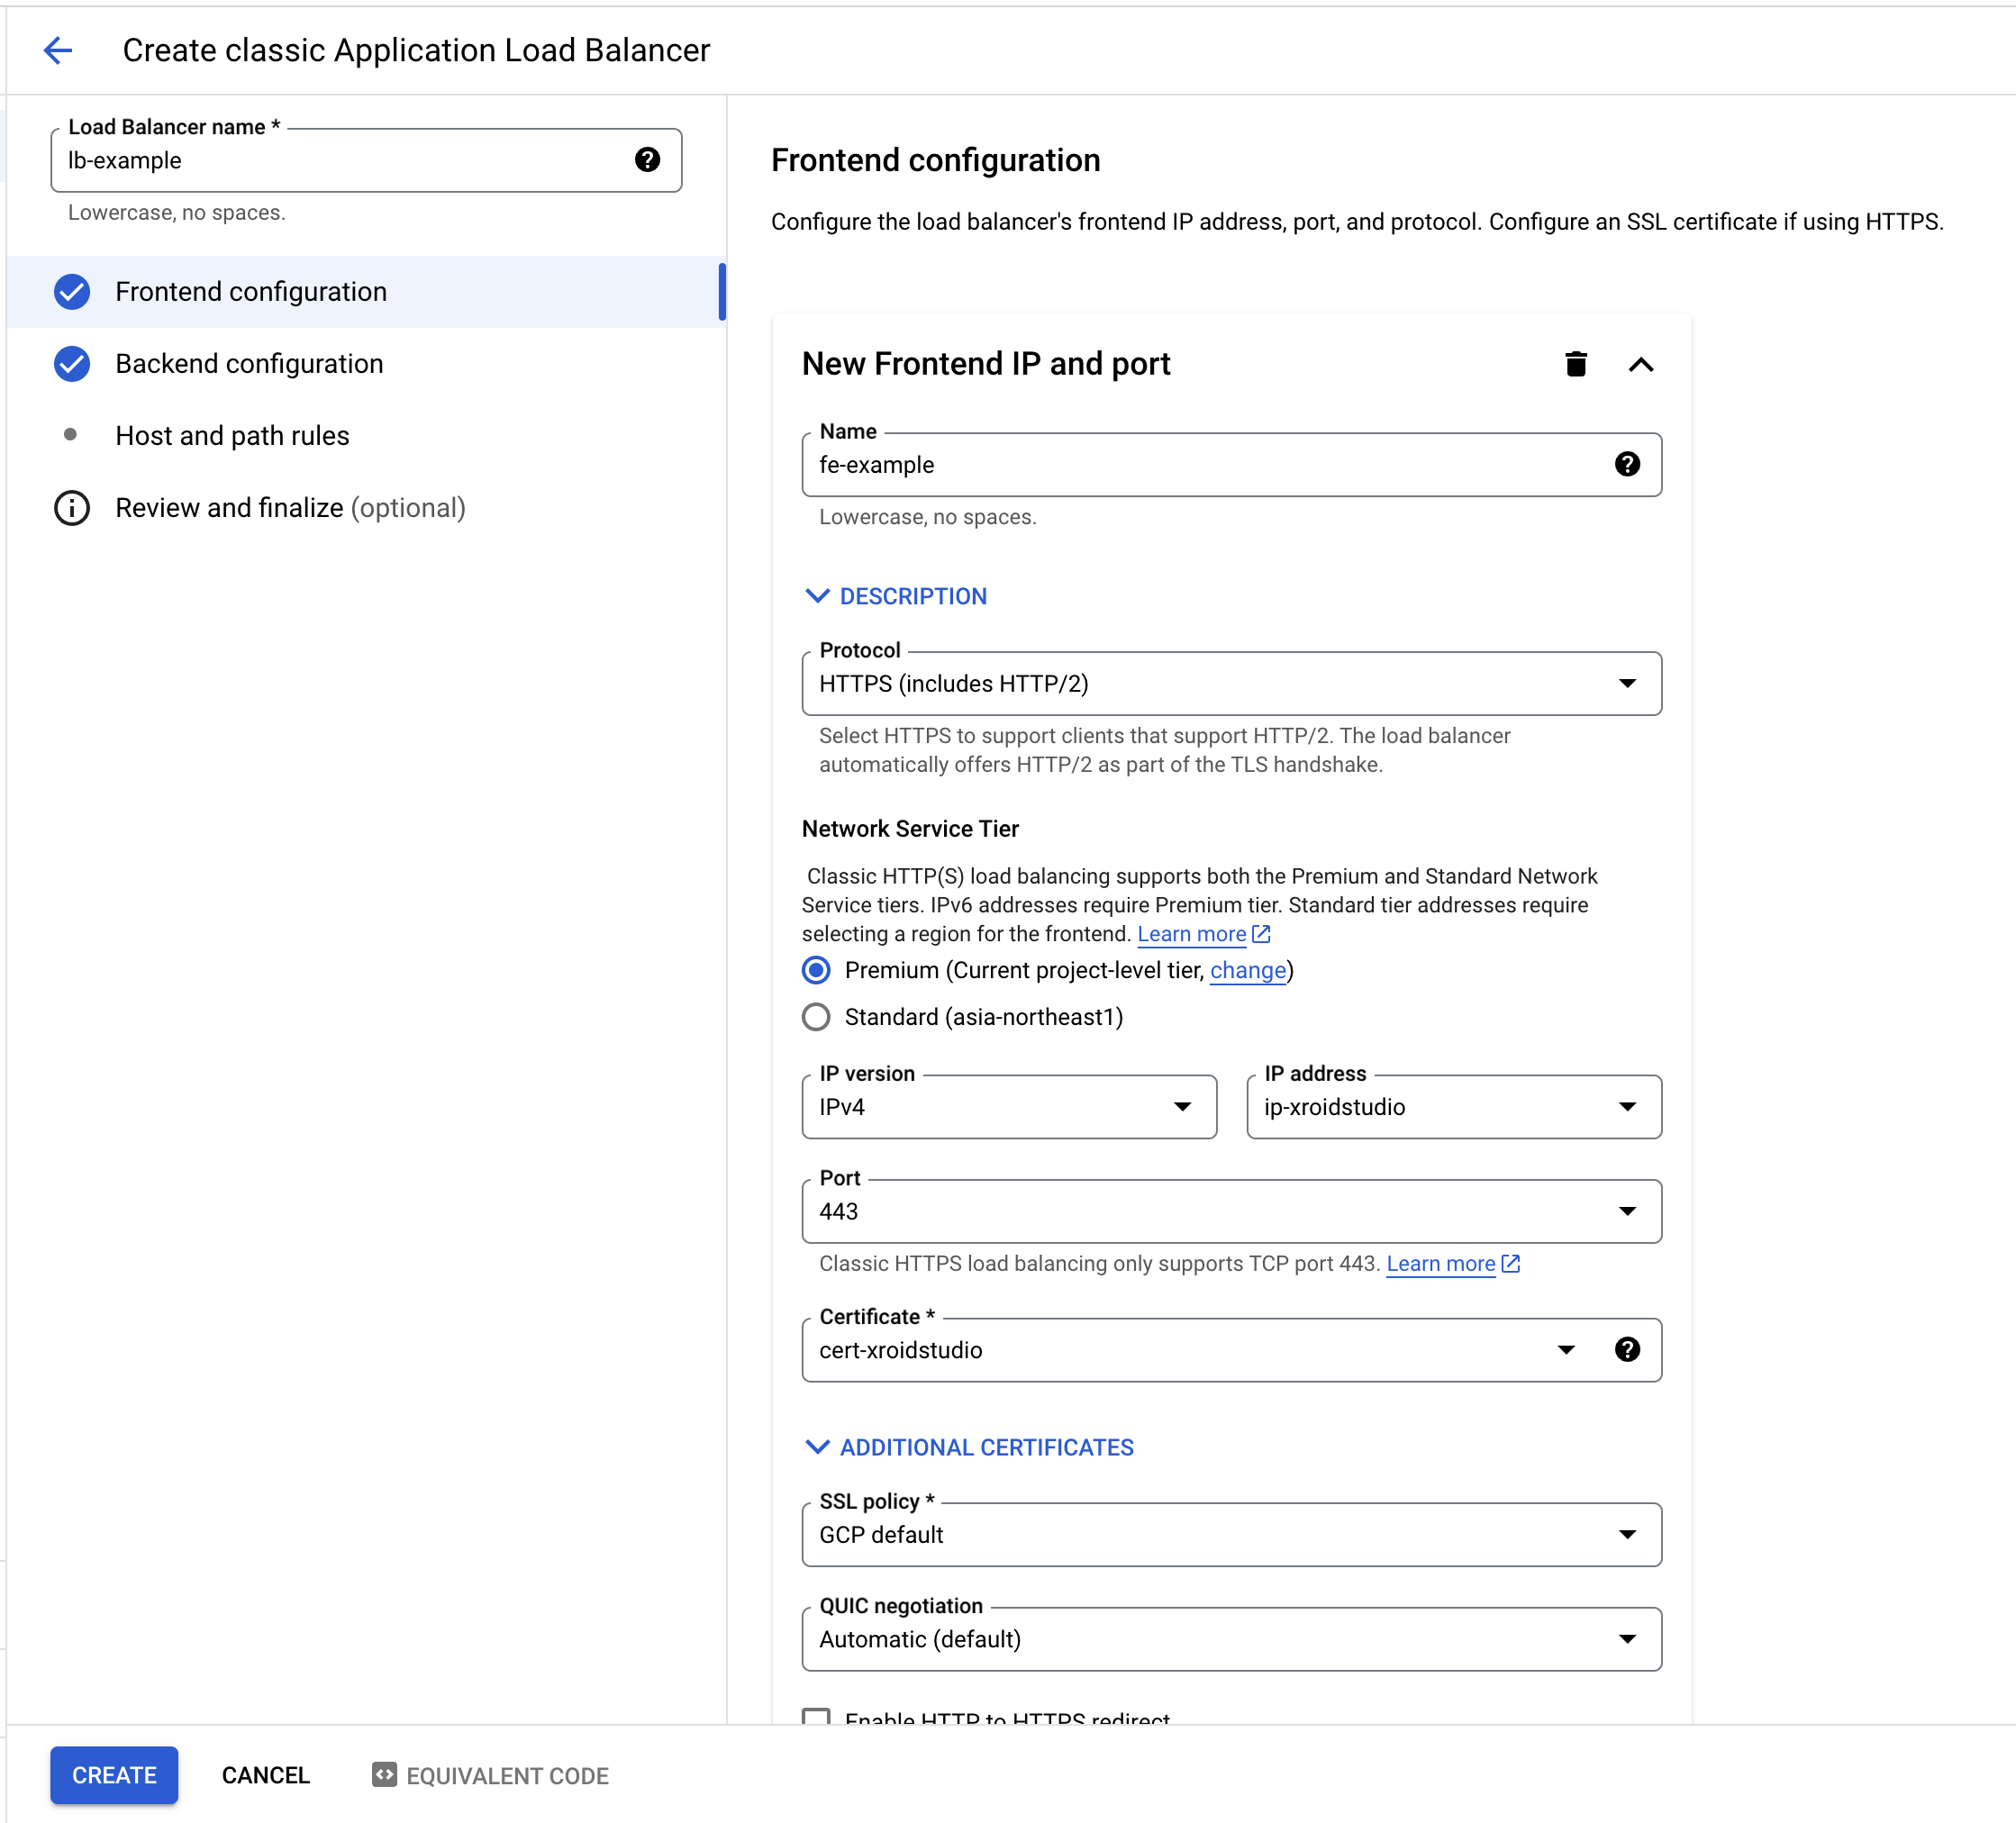Enable HTTP to HTTPS redirect checkbox
The height and width of the screenshot is (1823, 2016).
(816, 1716)
